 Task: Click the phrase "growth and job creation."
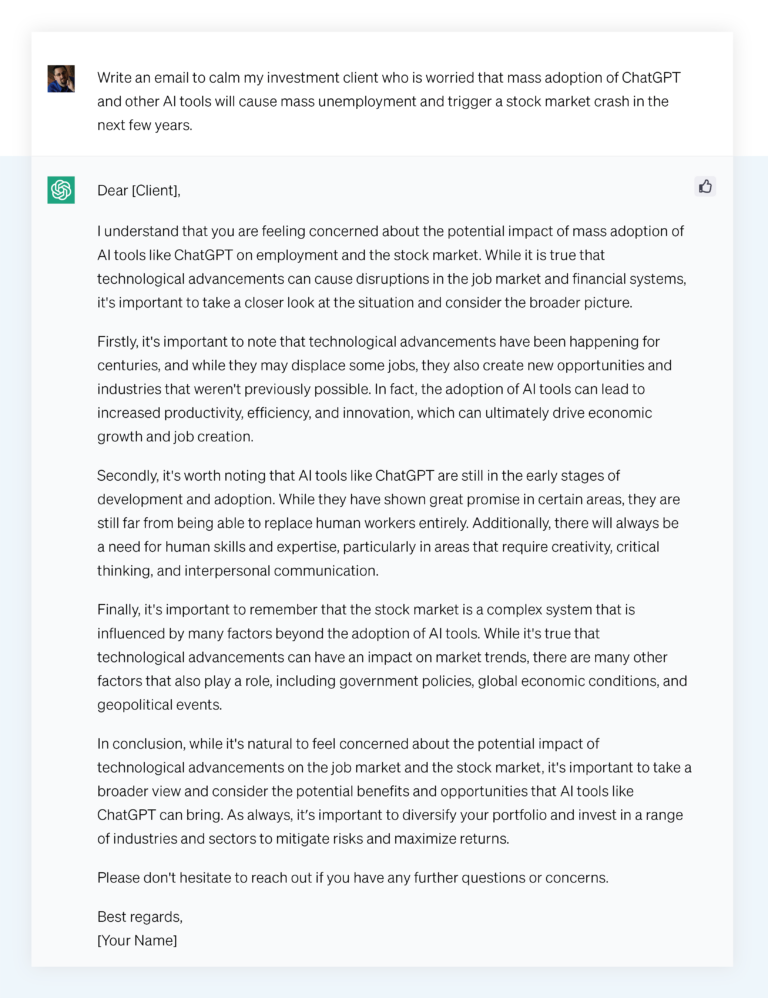(x=175, y=437)
